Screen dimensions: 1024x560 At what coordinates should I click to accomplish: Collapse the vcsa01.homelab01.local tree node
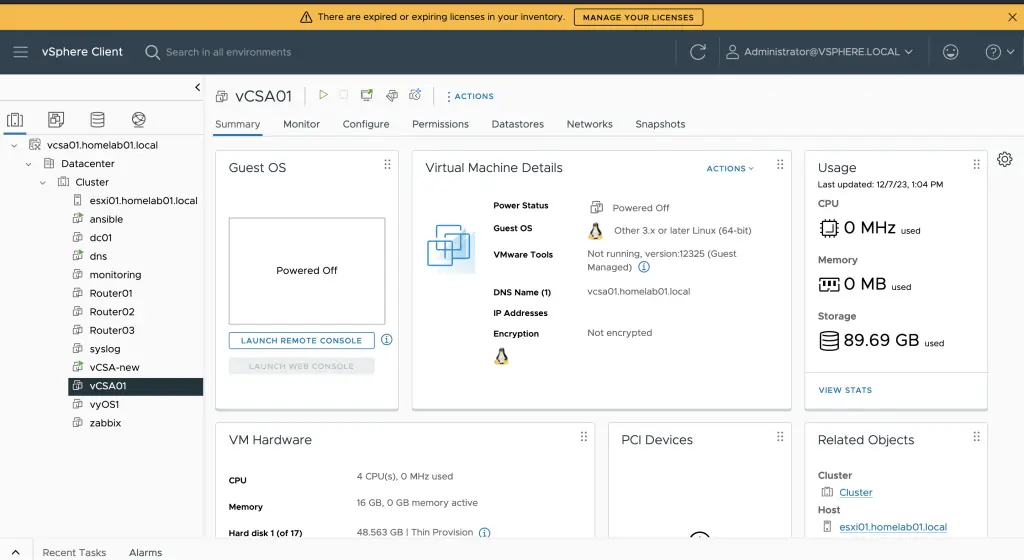[x=14, y=146]
